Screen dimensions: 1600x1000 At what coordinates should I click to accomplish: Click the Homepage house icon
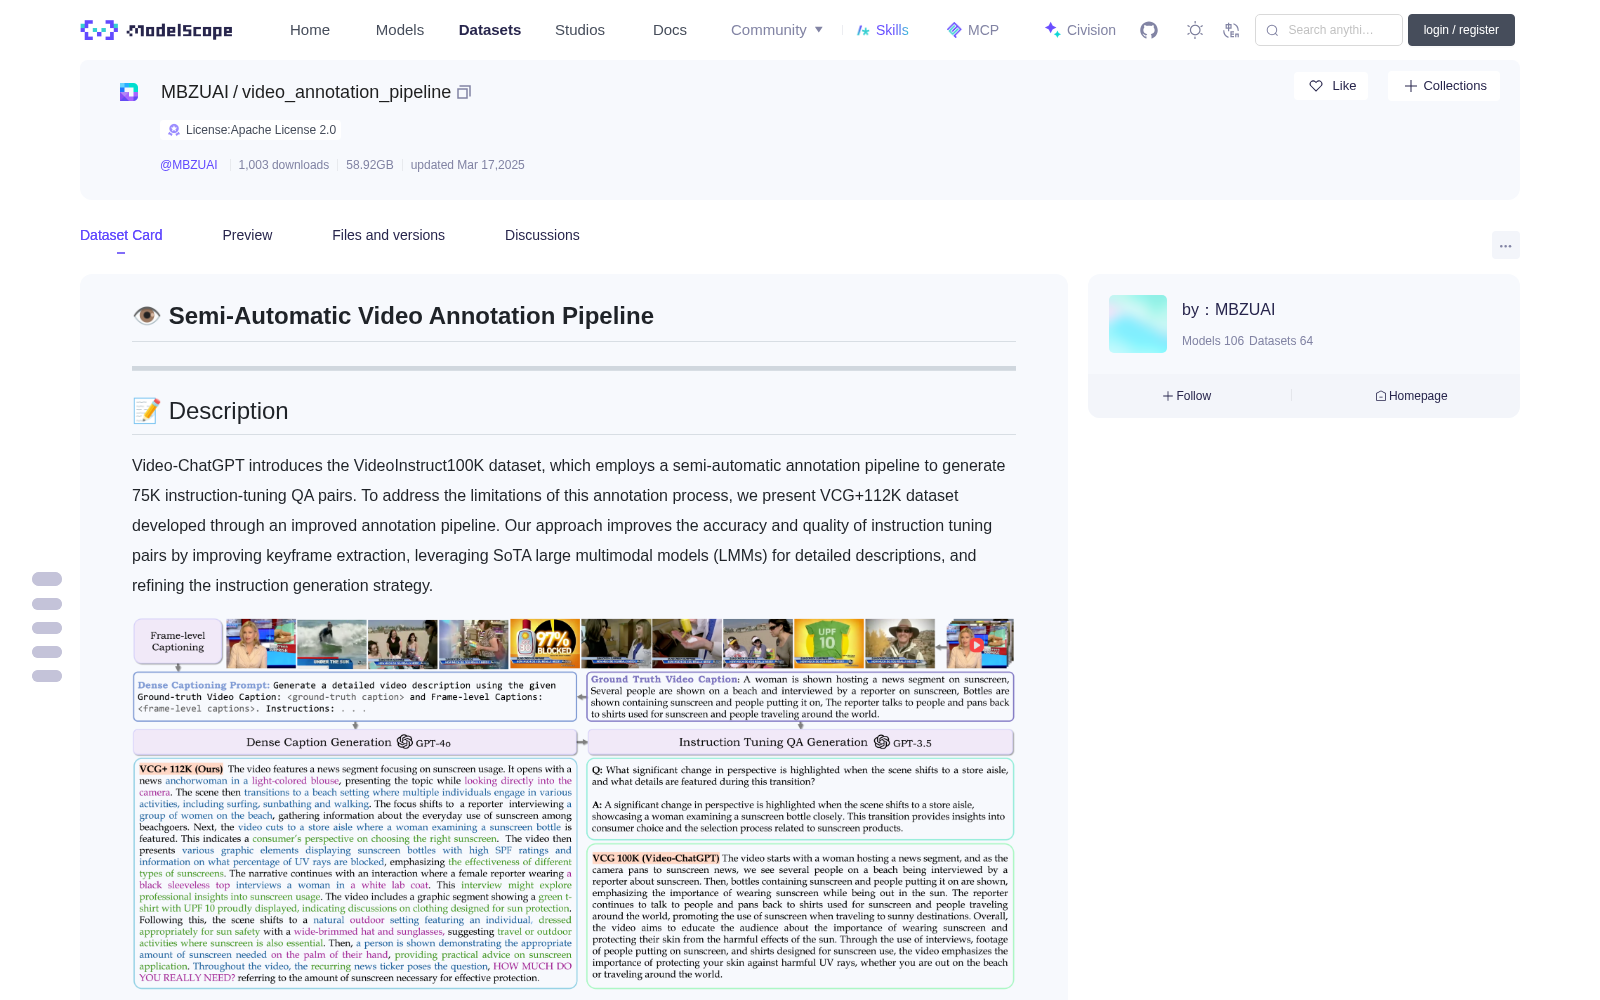pos(1381,396)
